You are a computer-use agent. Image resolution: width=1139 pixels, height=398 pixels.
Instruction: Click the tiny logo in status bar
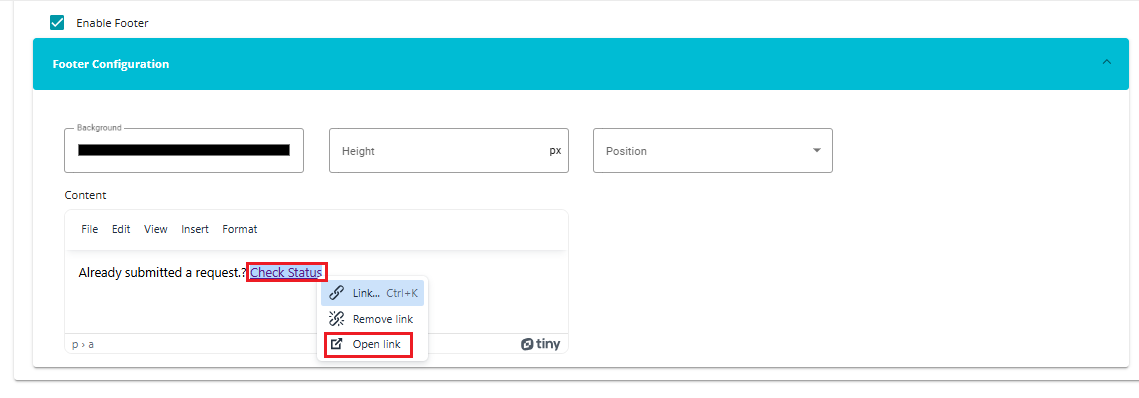pos(540,344)
